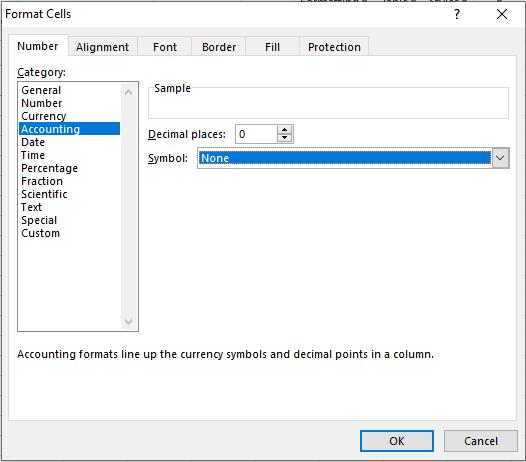Image resolution: width=526 pixels, height=462 pixels.
Task: Click the category list scroll down arrow
Action: pos(128,321)
